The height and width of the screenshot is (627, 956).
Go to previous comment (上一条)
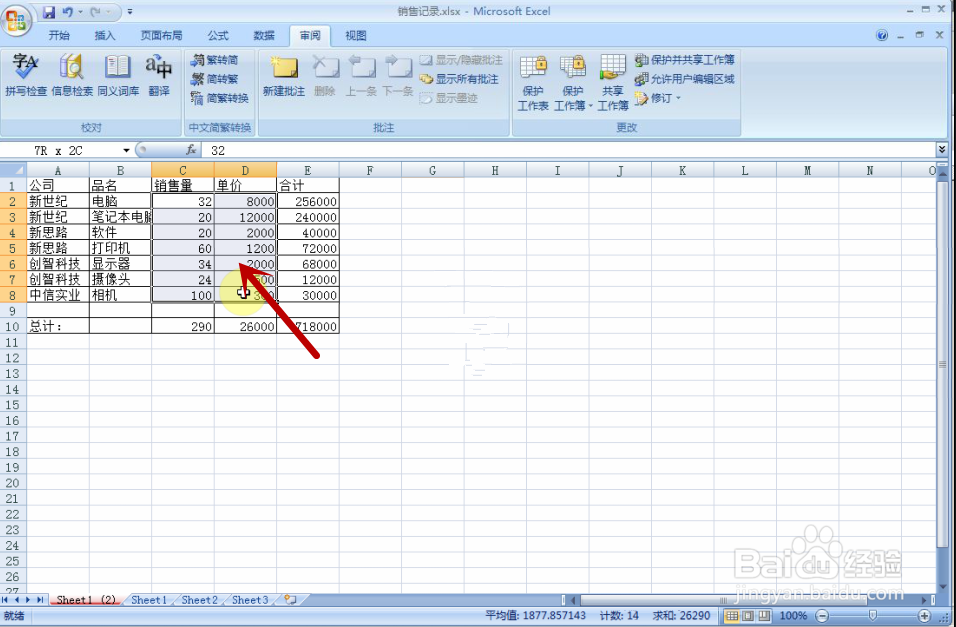click(x=361, y=76)
